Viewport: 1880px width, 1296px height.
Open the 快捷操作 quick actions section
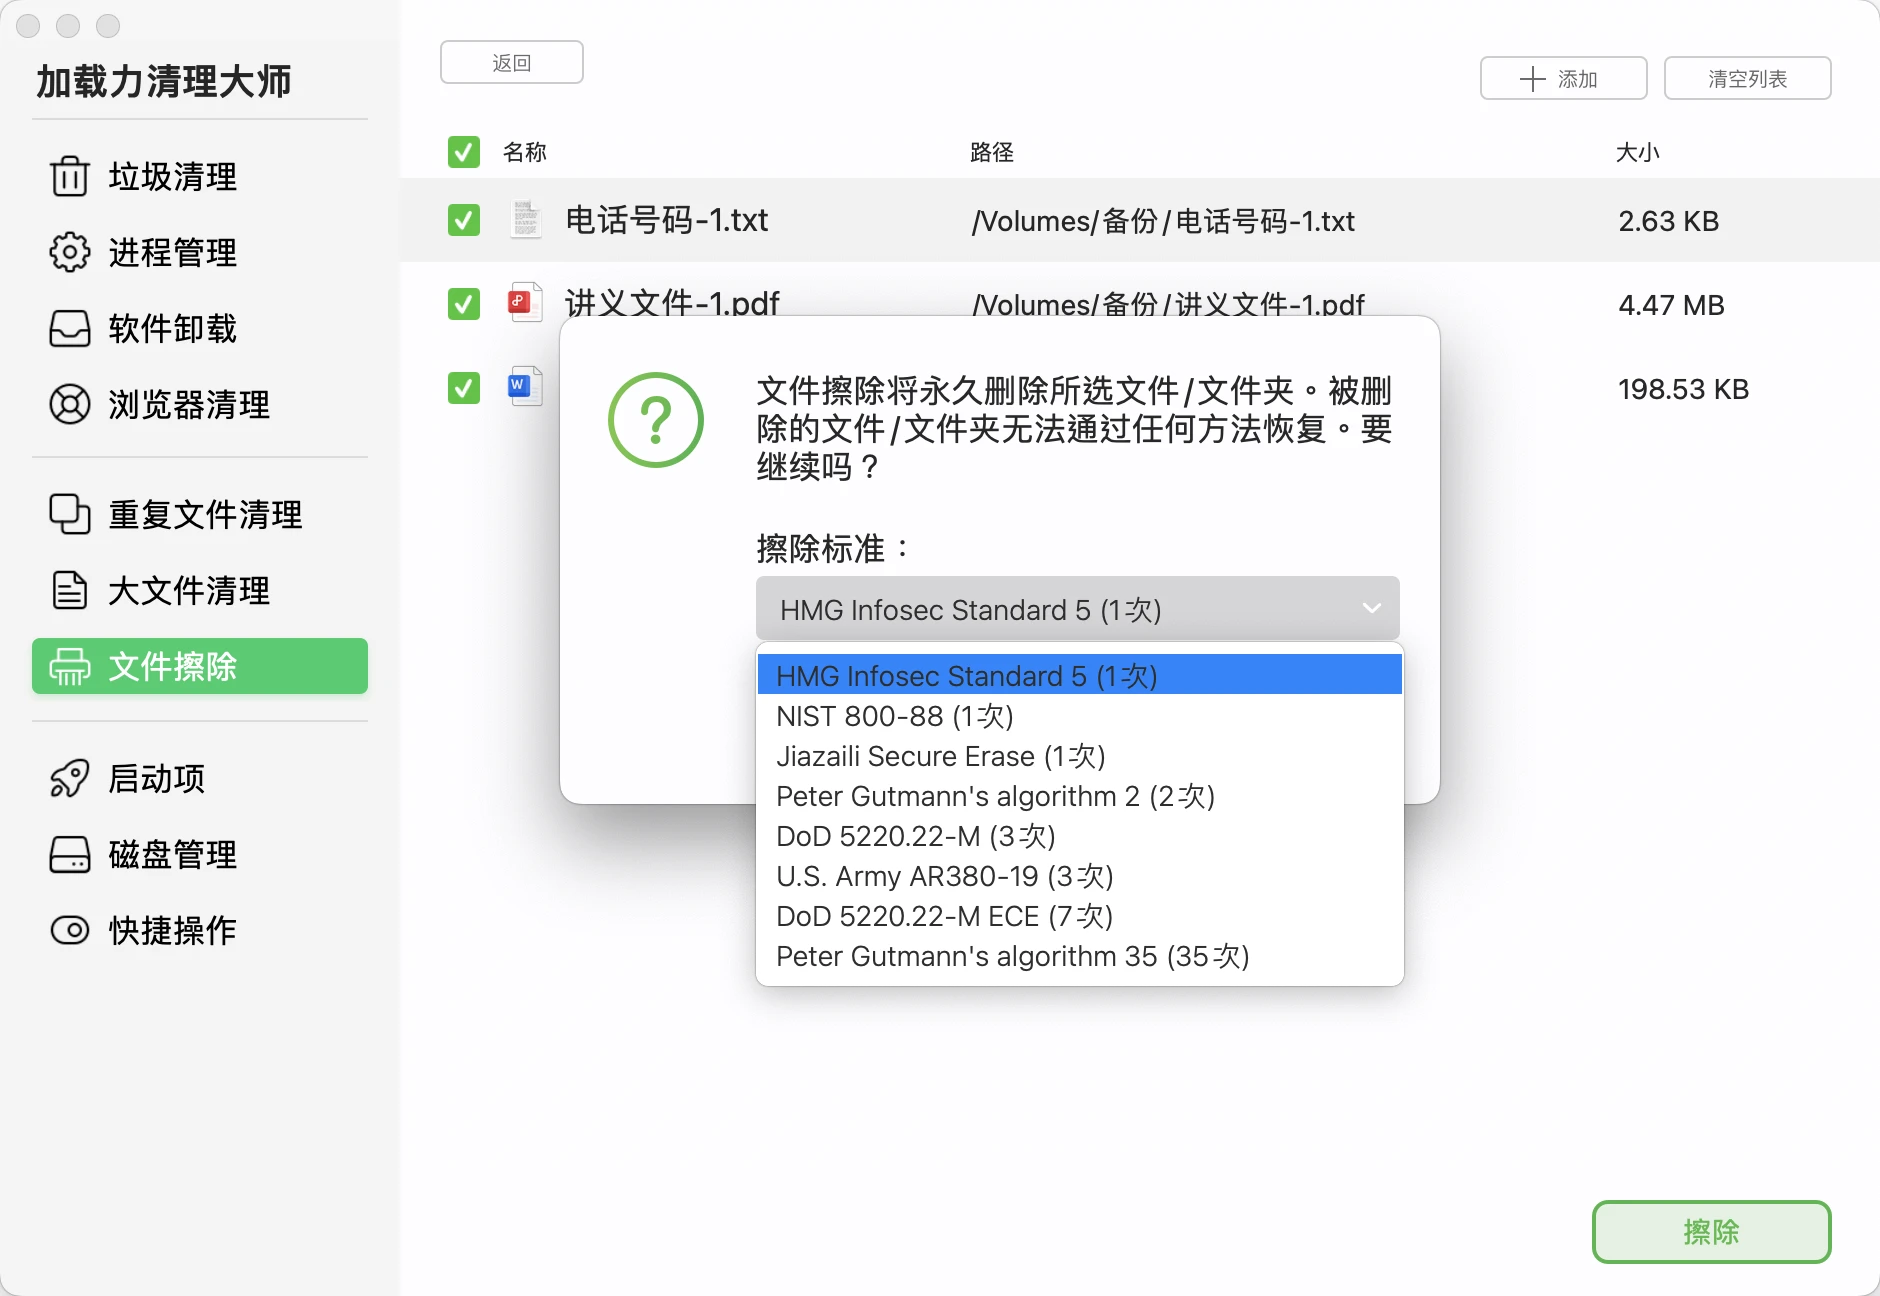[x=172, y=929]
